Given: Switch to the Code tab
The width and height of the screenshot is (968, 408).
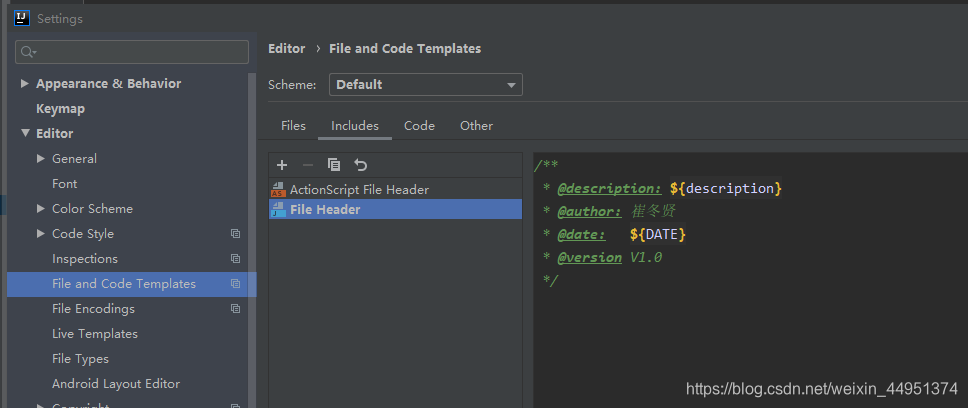Looking at the screenshot, I should [420, 126].
